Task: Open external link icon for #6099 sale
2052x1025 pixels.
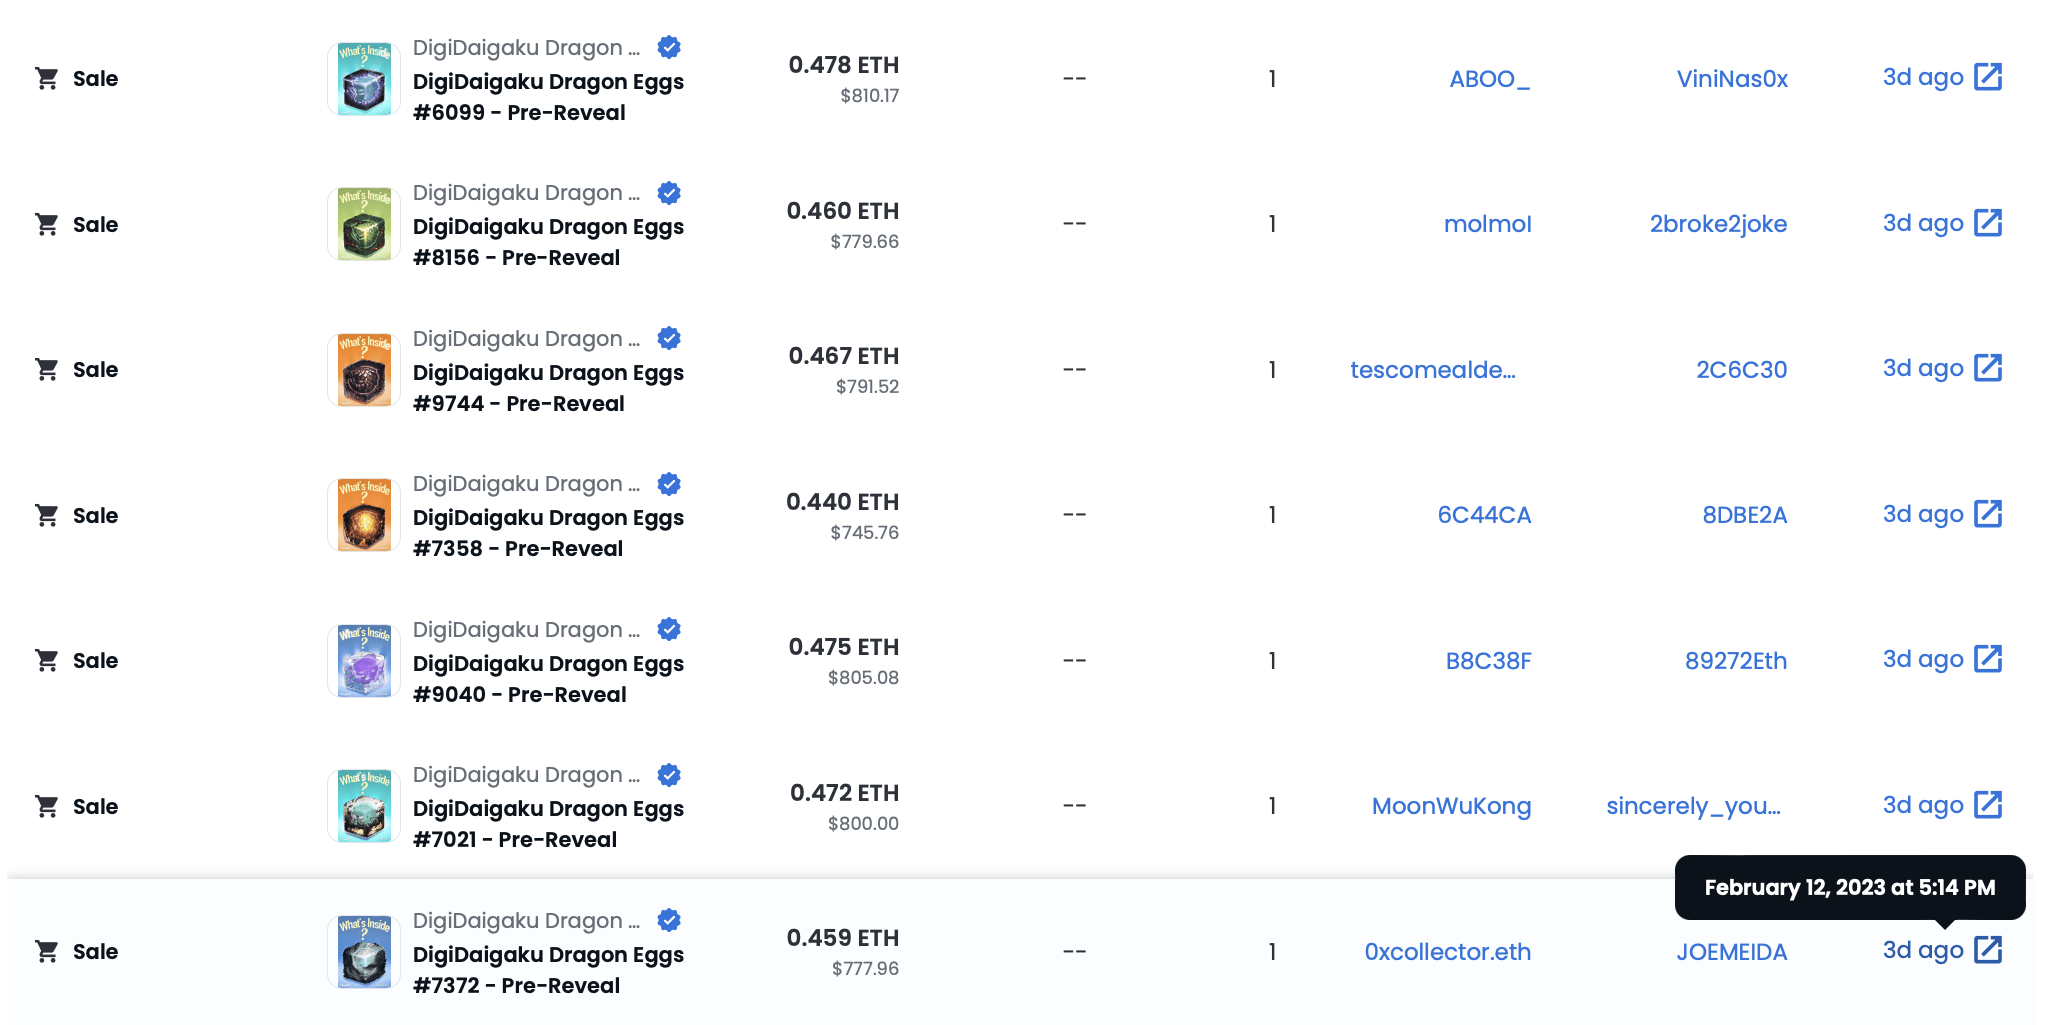Action: pos(1988,77)
